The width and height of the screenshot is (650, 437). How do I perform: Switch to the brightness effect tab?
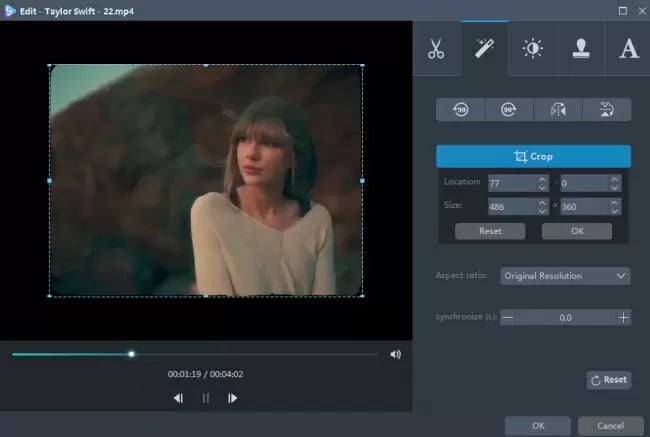click(532, 49)
